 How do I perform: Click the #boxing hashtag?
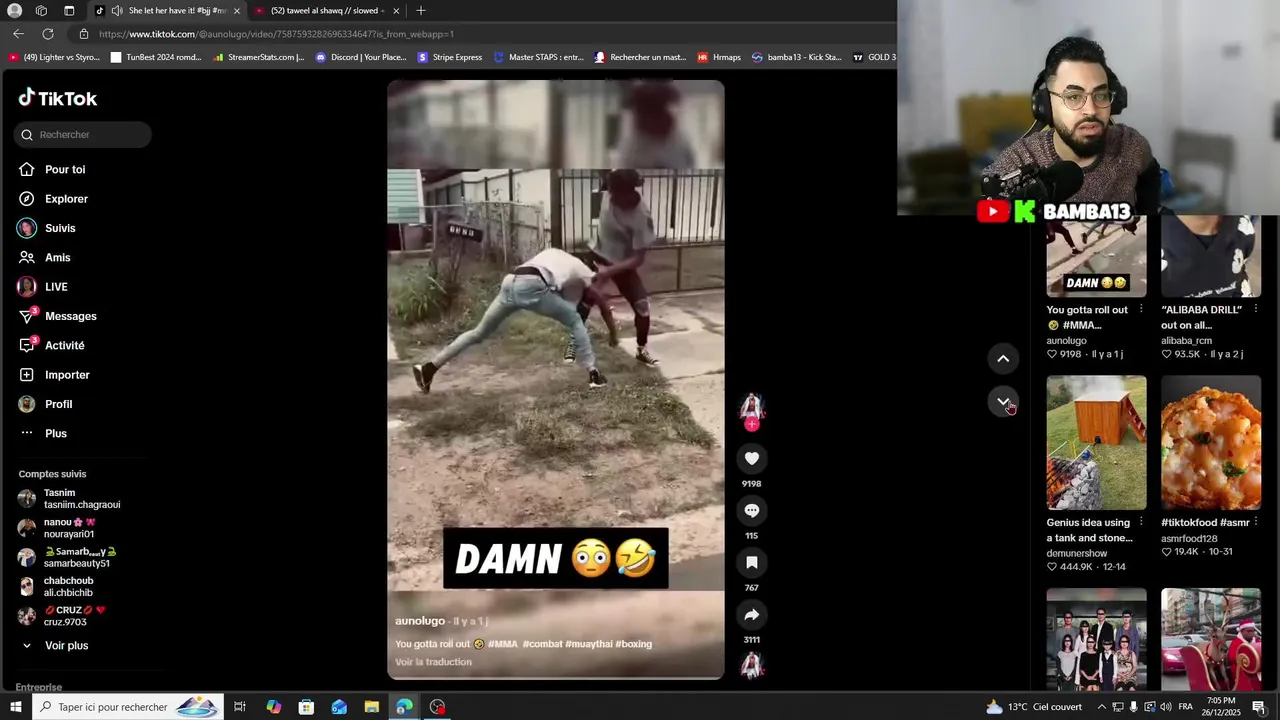pyautogui.click(x=634, y=644)
